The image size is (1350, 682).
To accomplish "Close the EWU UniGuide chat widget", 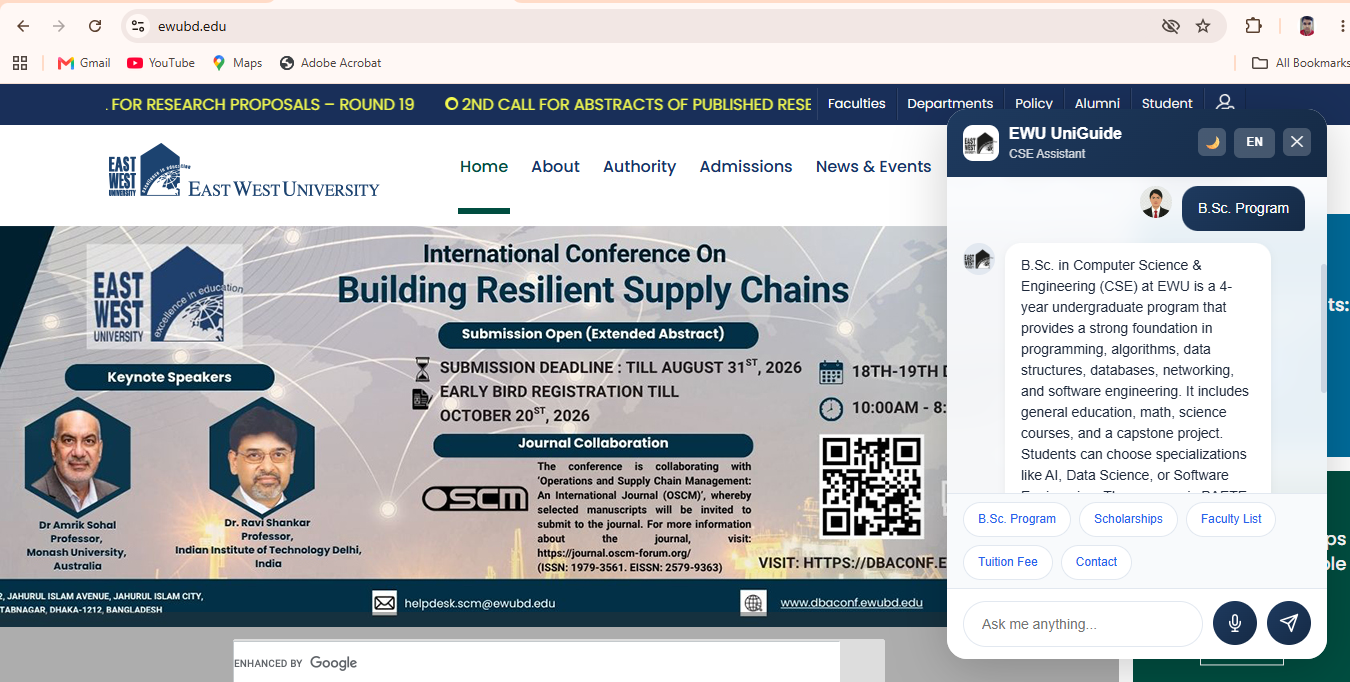I will click(1297, 142).
